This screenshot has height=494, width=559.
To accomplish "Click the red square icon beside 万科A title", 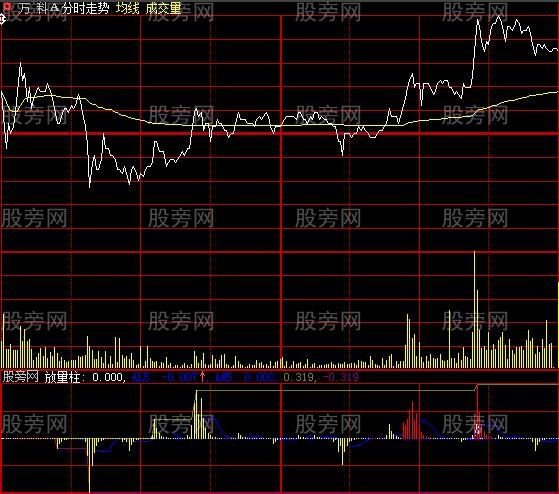I will point(7,7).
